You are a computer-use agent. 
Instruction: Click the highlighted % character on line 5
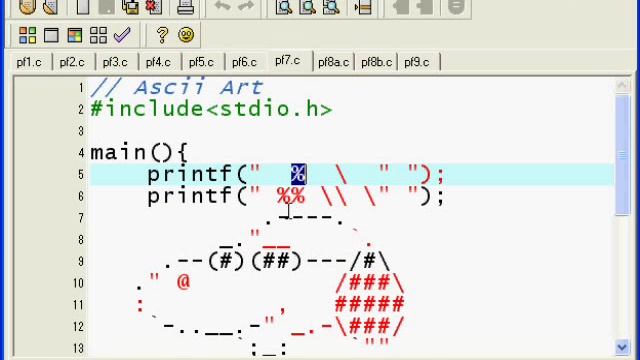(x=298, y=174)
